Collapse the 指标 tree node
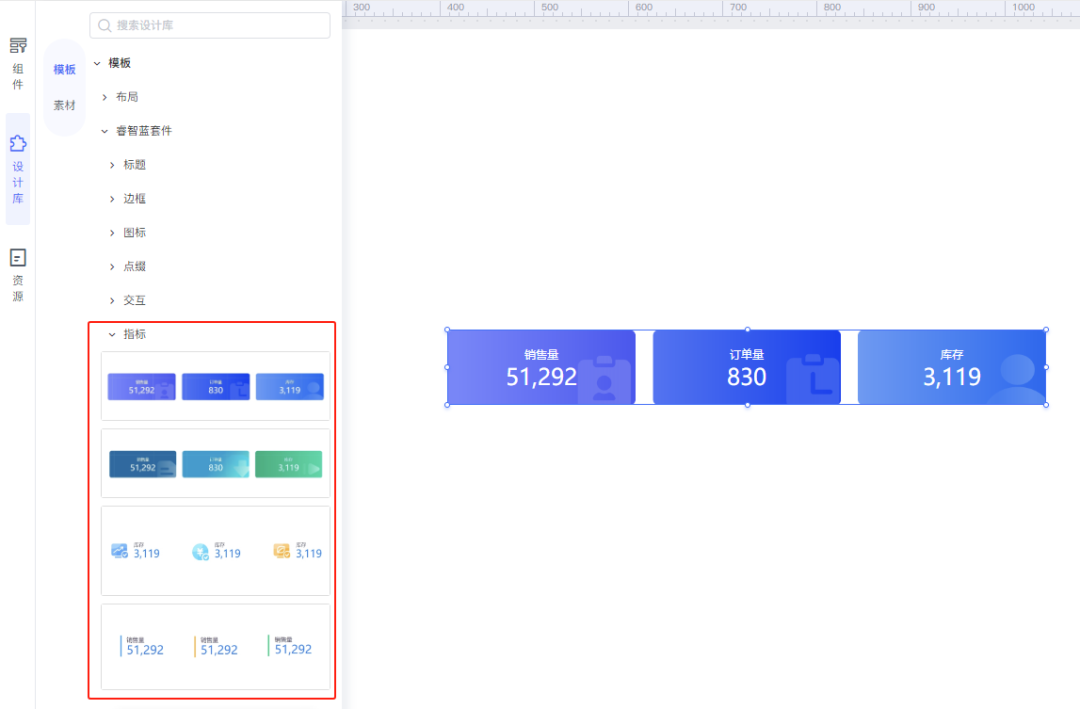The image size is (1080, 709). 112,334
